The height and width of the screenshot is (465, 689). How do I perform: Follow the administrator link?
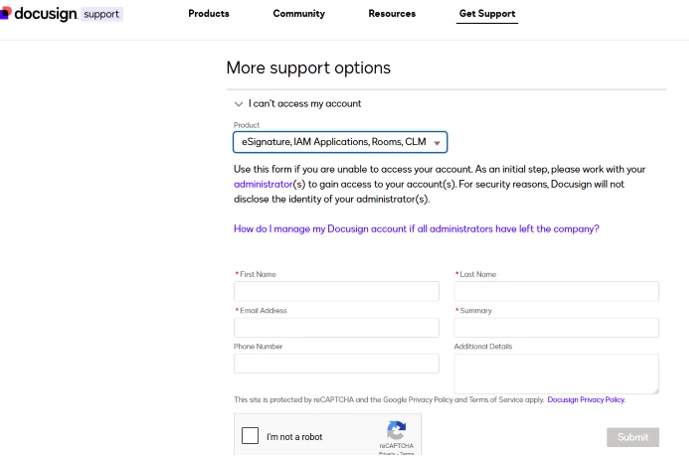pyautogui.click(x=263, y=184)
